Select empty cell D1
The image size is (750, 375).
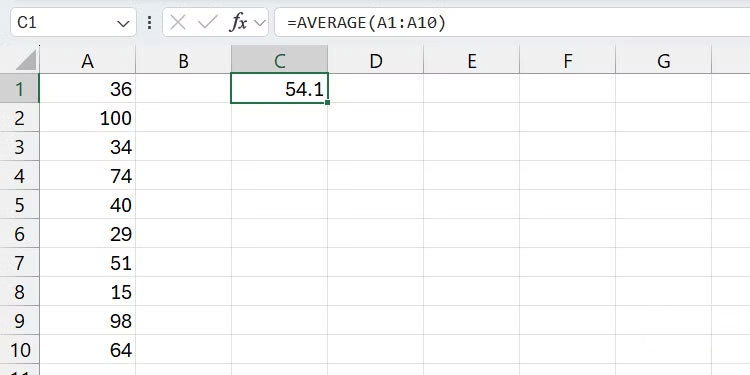pyautogui.click(x=376, y=88)
